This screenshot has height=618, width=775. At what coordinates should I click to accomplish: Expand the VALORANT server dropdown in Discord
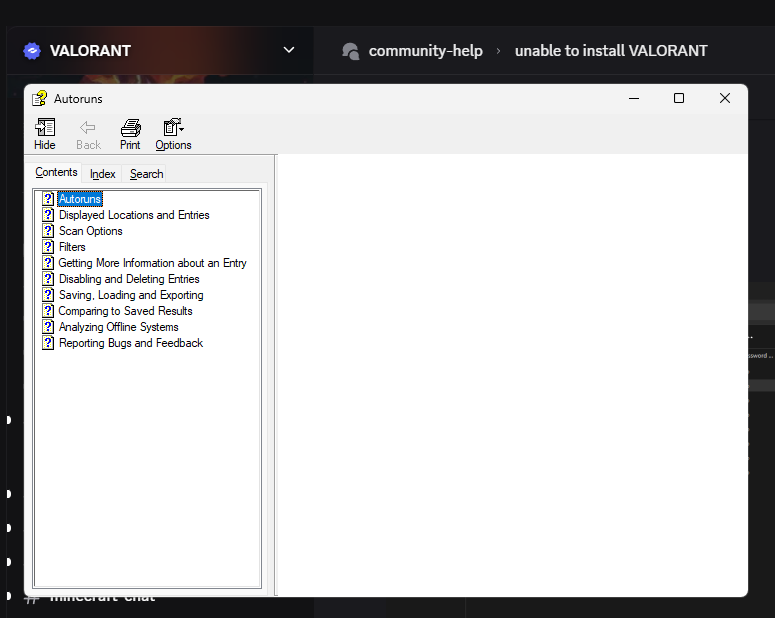click(x=289, y=50)
